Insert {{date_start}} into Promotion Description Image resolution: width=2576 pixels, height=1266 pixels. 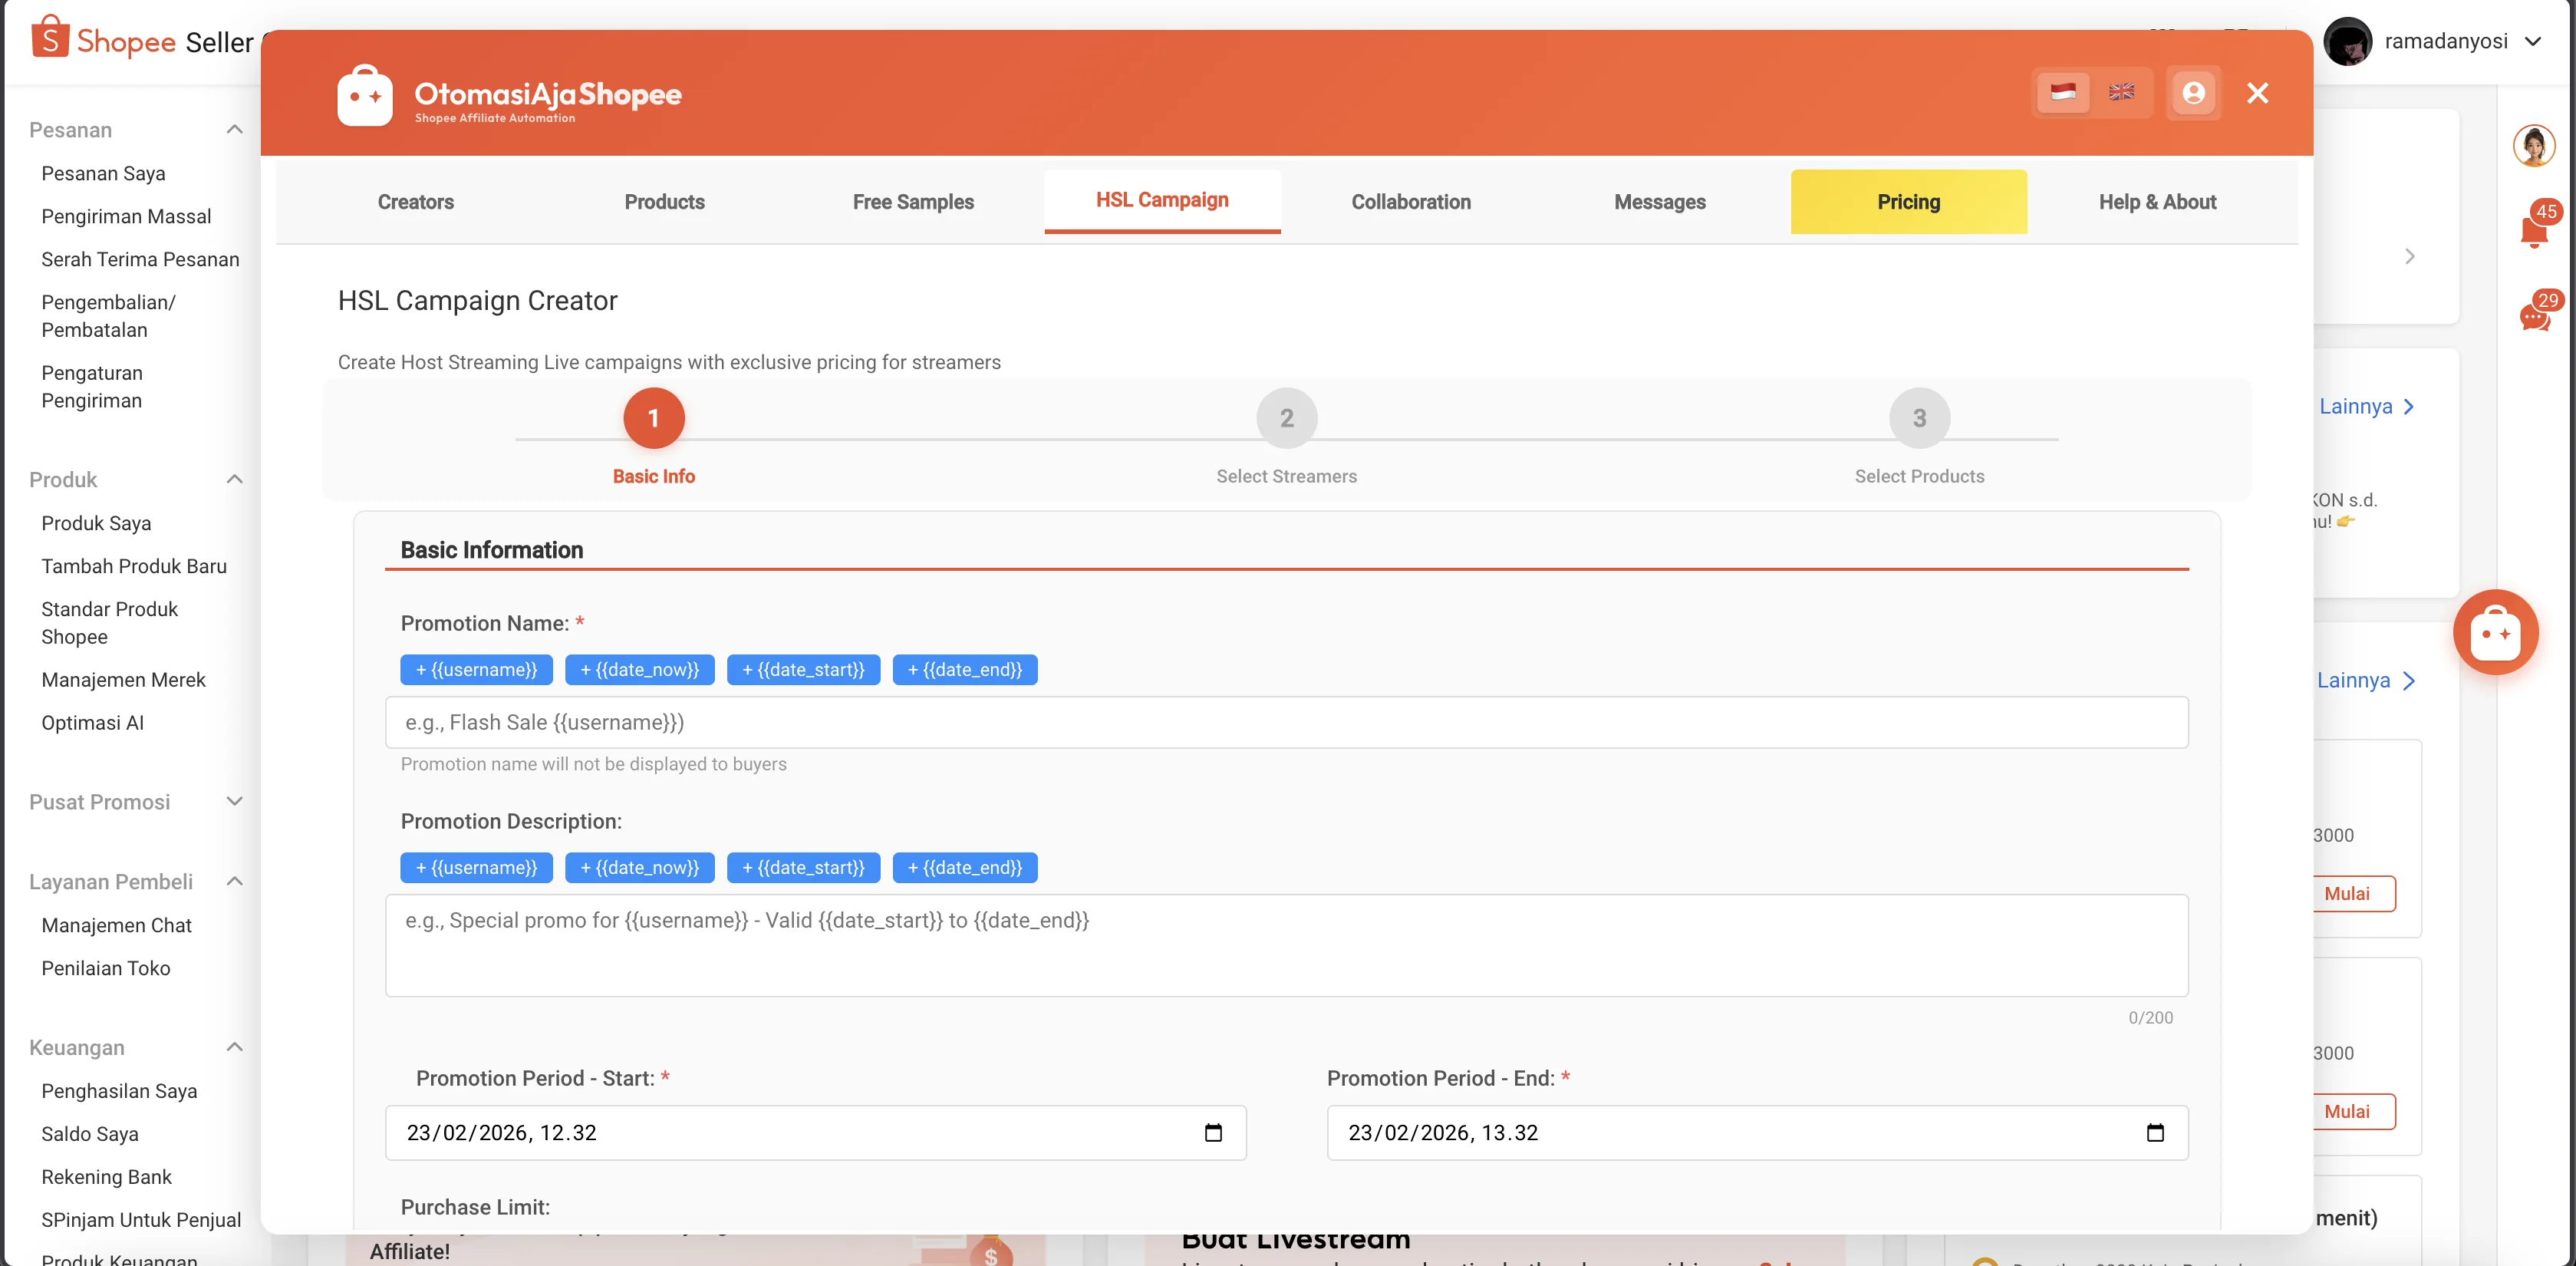coord(803,868)
